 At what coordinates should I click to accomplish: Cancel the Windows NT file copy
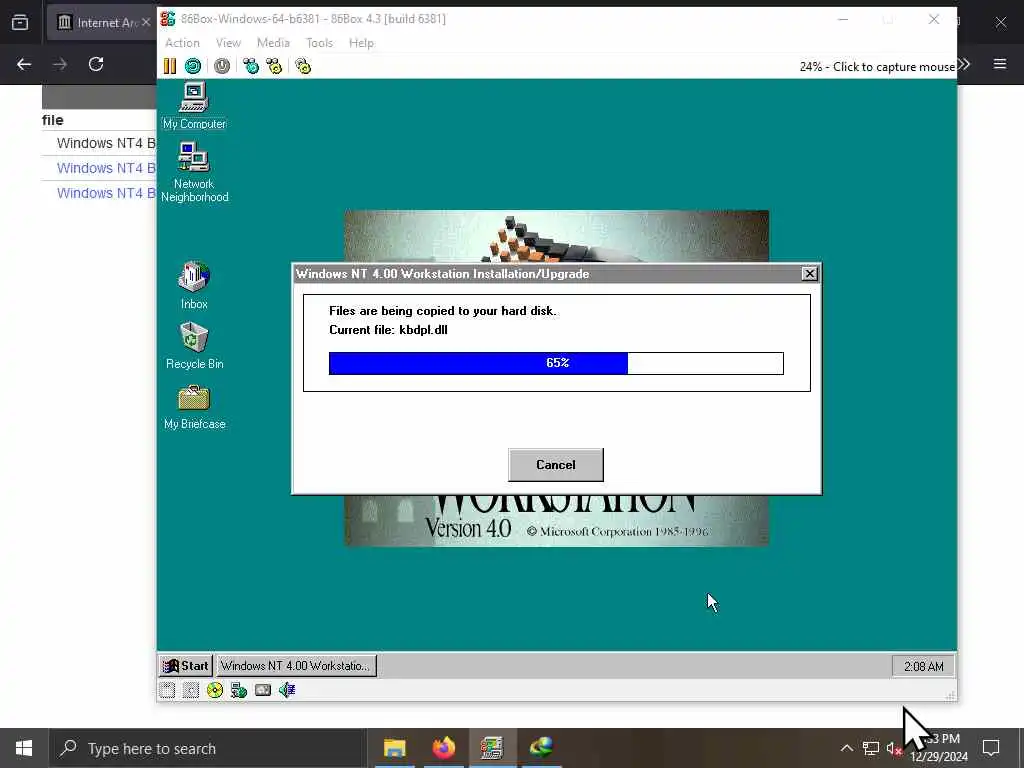tap(556, 465)
